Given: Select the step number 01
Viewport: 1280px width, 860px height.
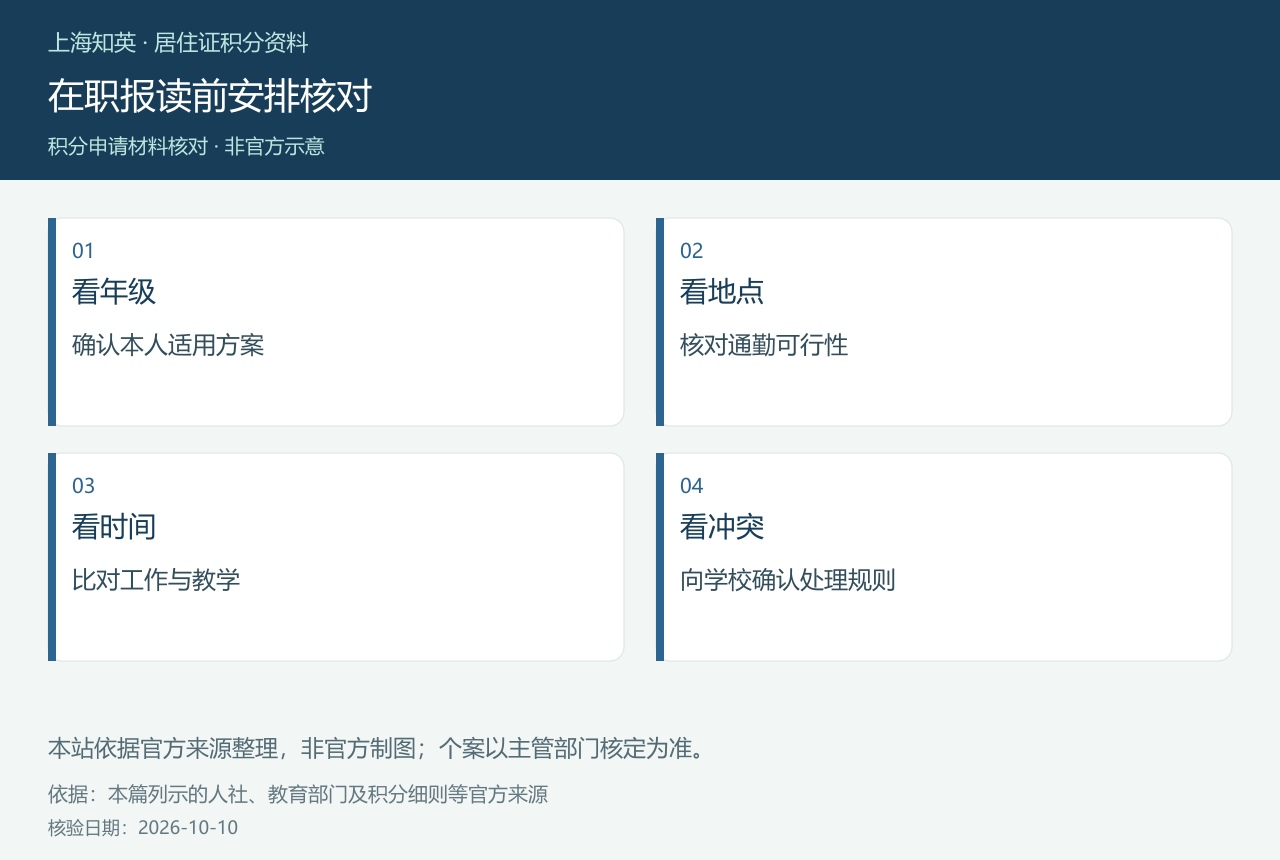Looking at the screenshot, I should (83, 251).
